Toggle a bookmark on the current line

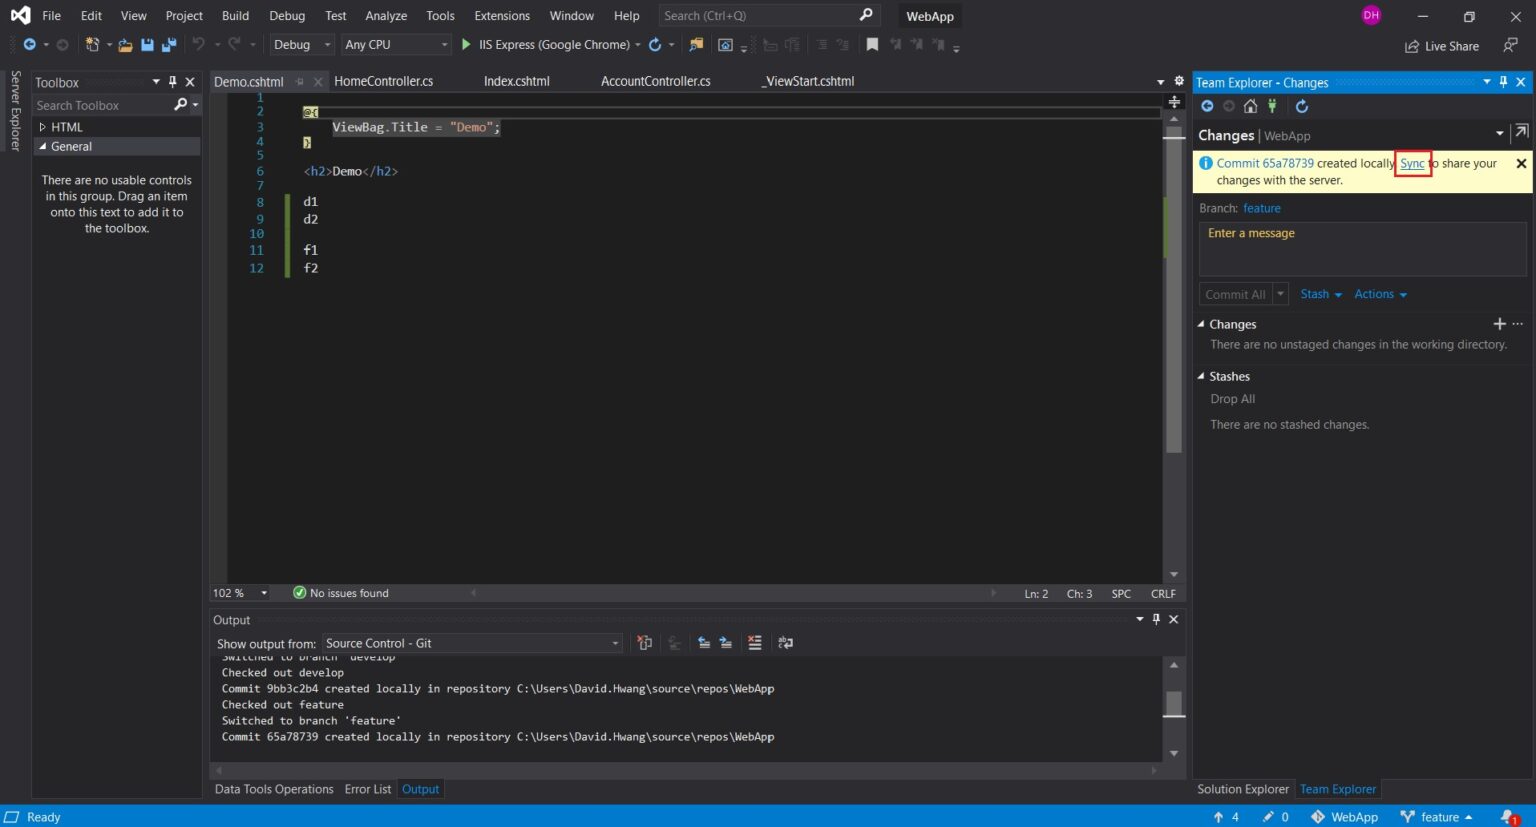[872, 45]
